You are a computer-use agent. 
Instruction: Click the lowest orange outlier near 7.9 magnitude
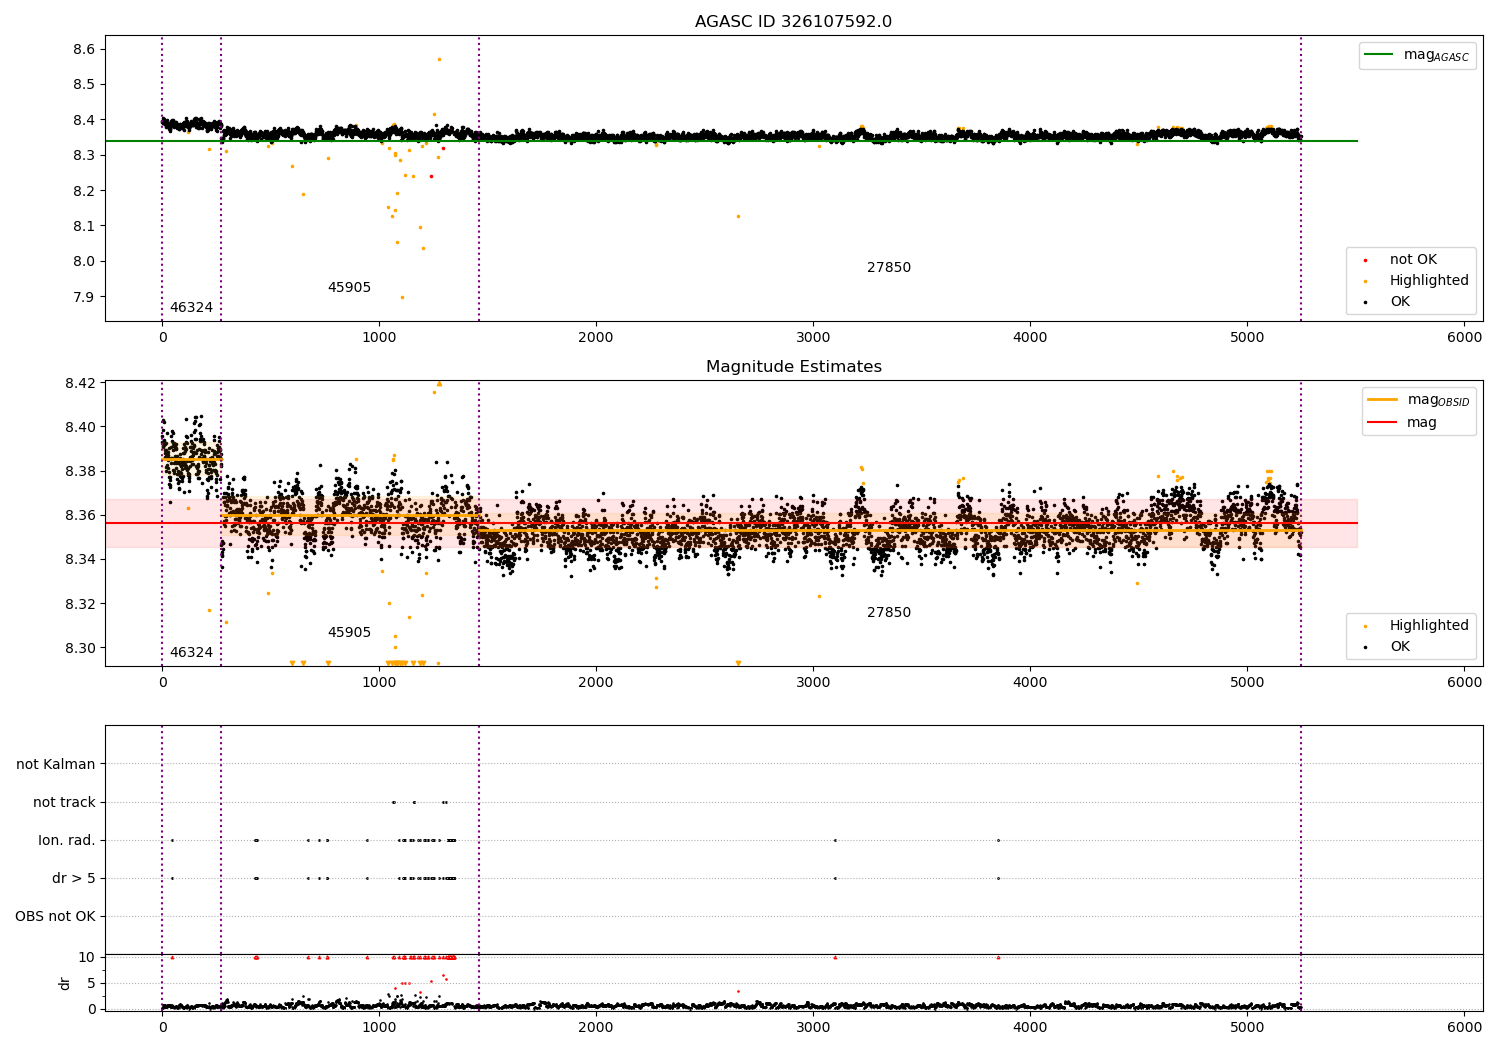[x=402, y=297]
